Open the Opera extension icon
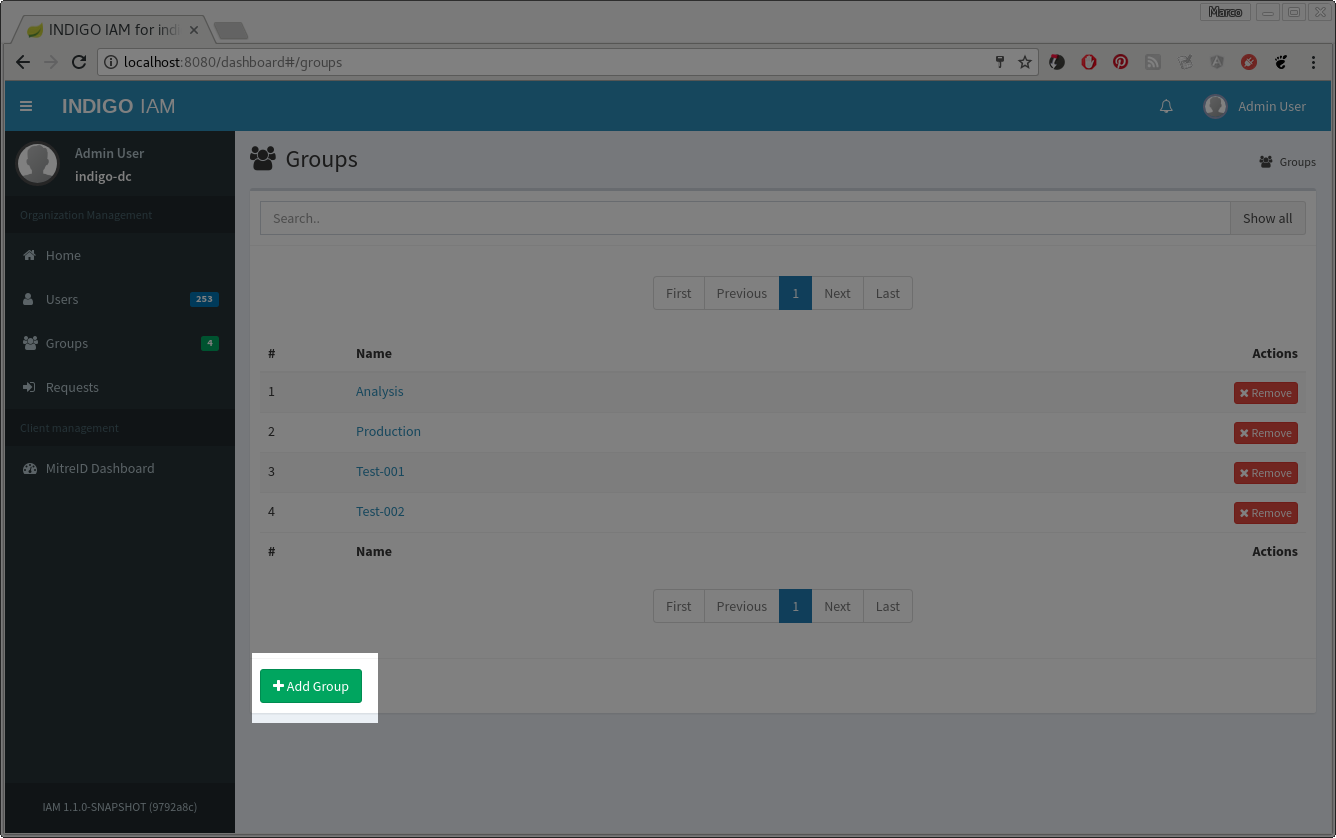 [1089, 62]
